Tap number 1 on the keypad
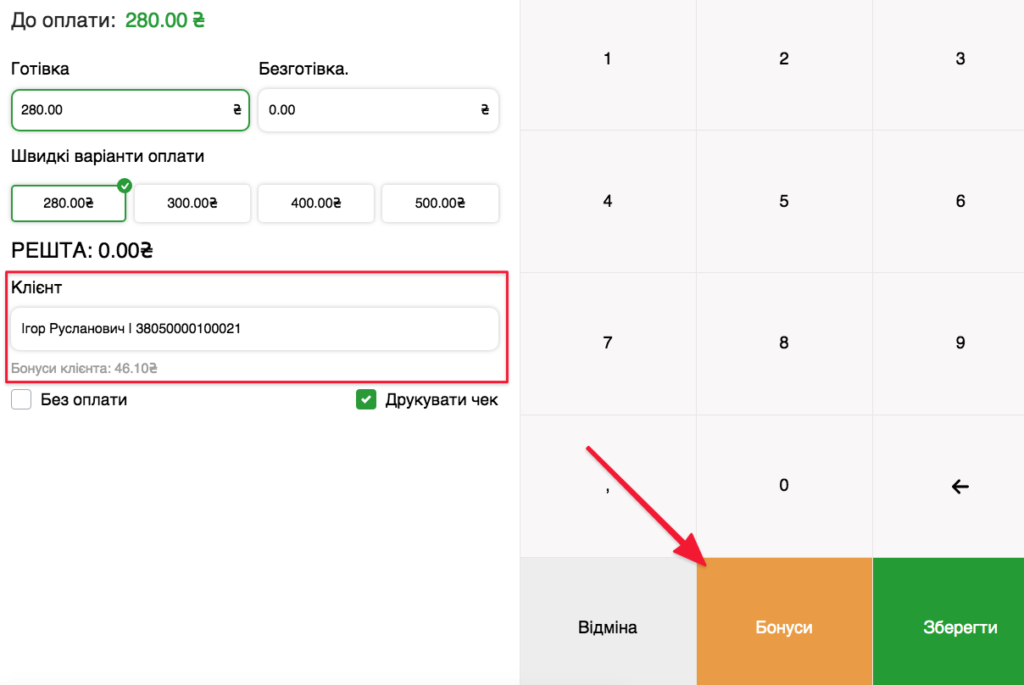Viewport: 1024px width, 685px height. click(608, 59)
